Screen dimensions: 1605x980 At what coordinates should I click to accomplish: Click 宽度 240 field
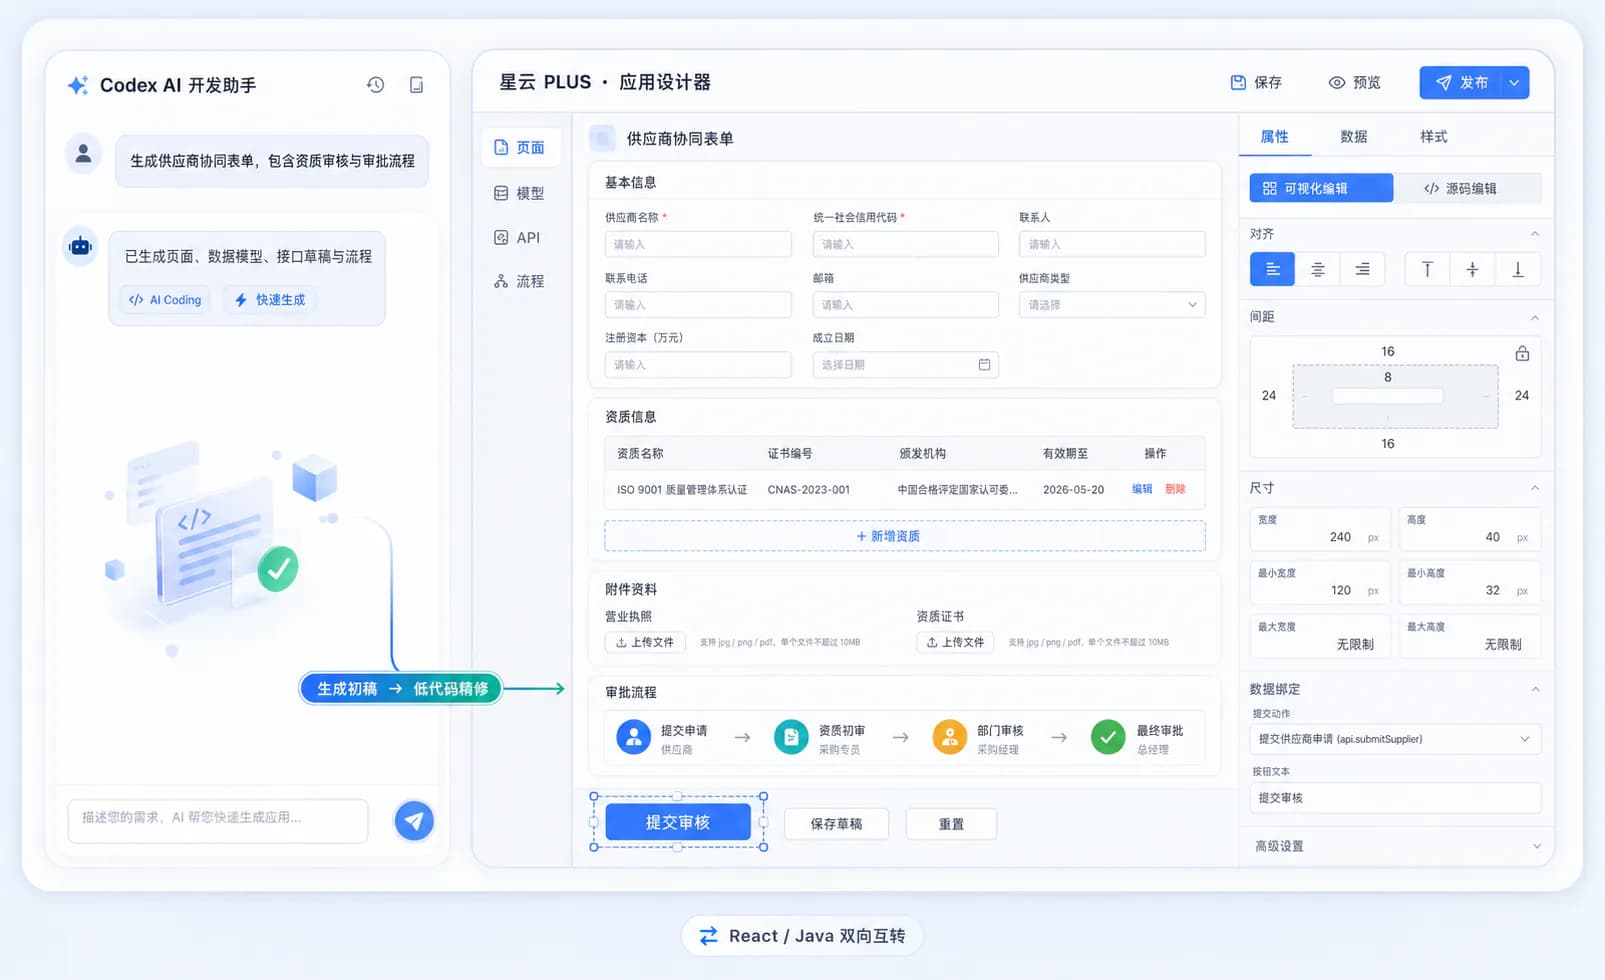(1320, 529)
